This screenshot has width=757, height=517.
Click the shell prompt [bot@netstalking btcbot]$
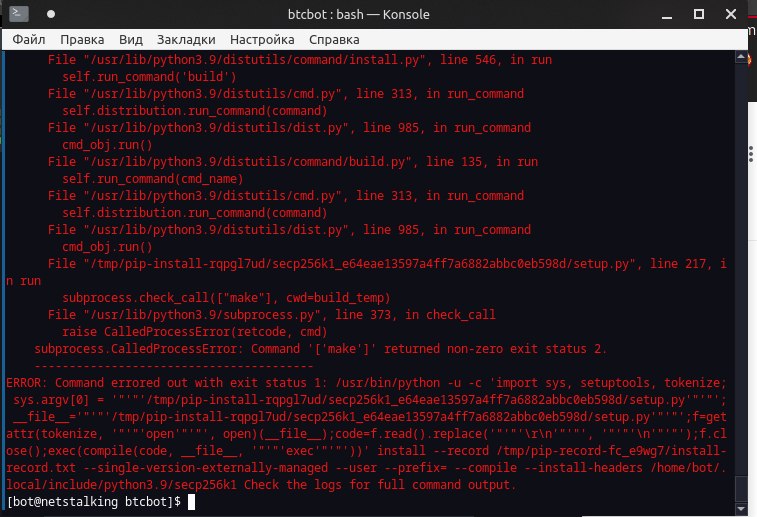94,502
